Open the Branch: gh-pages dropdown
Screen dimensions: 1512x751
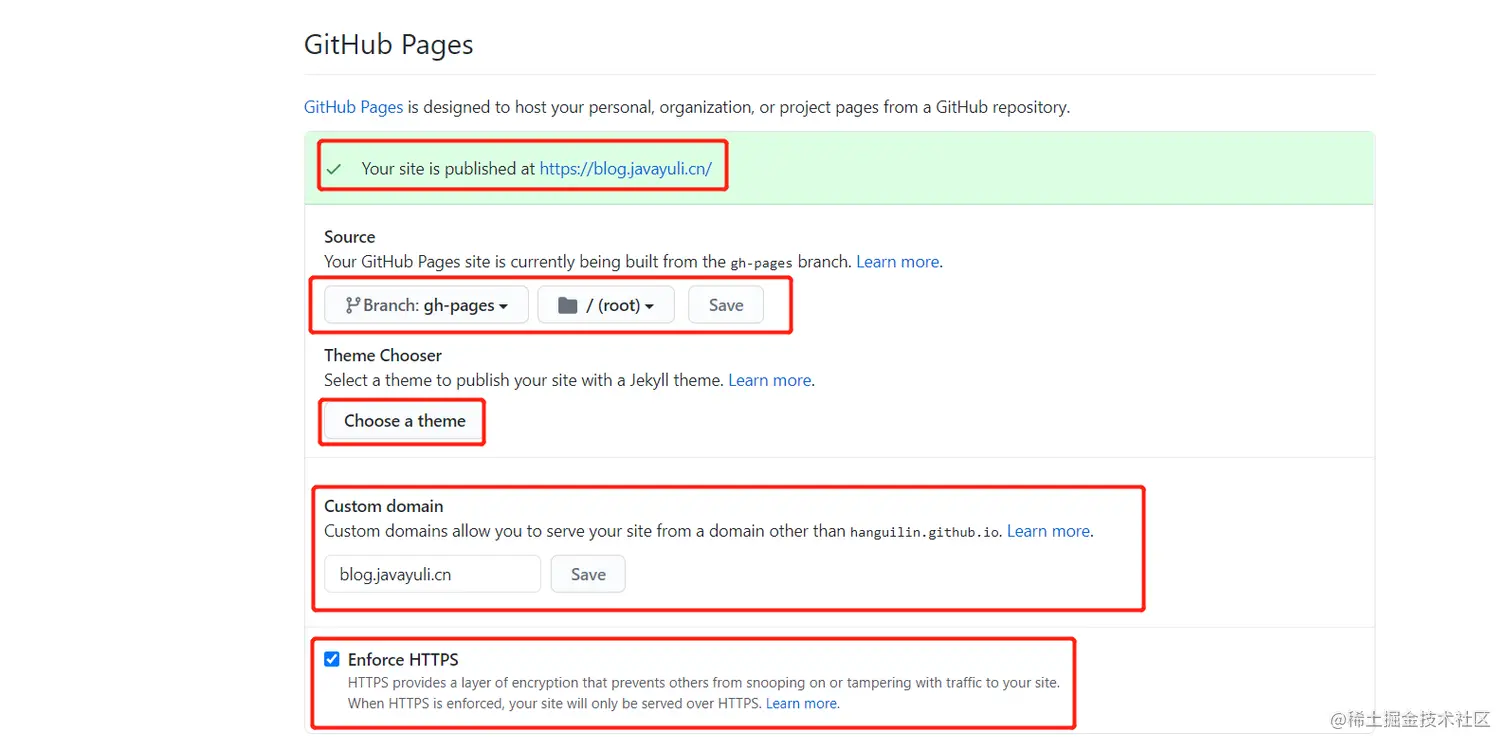(427, 306)
